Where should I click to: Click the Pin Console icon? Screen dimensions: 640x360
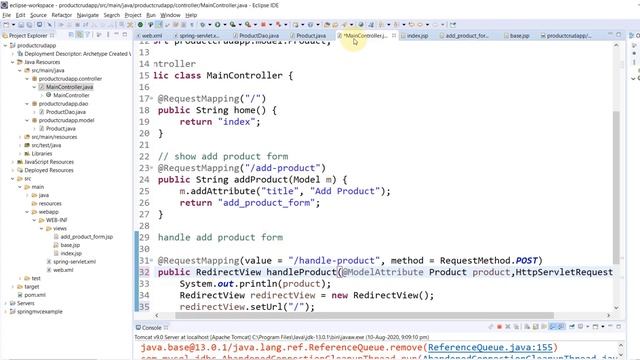pos(571,327)
